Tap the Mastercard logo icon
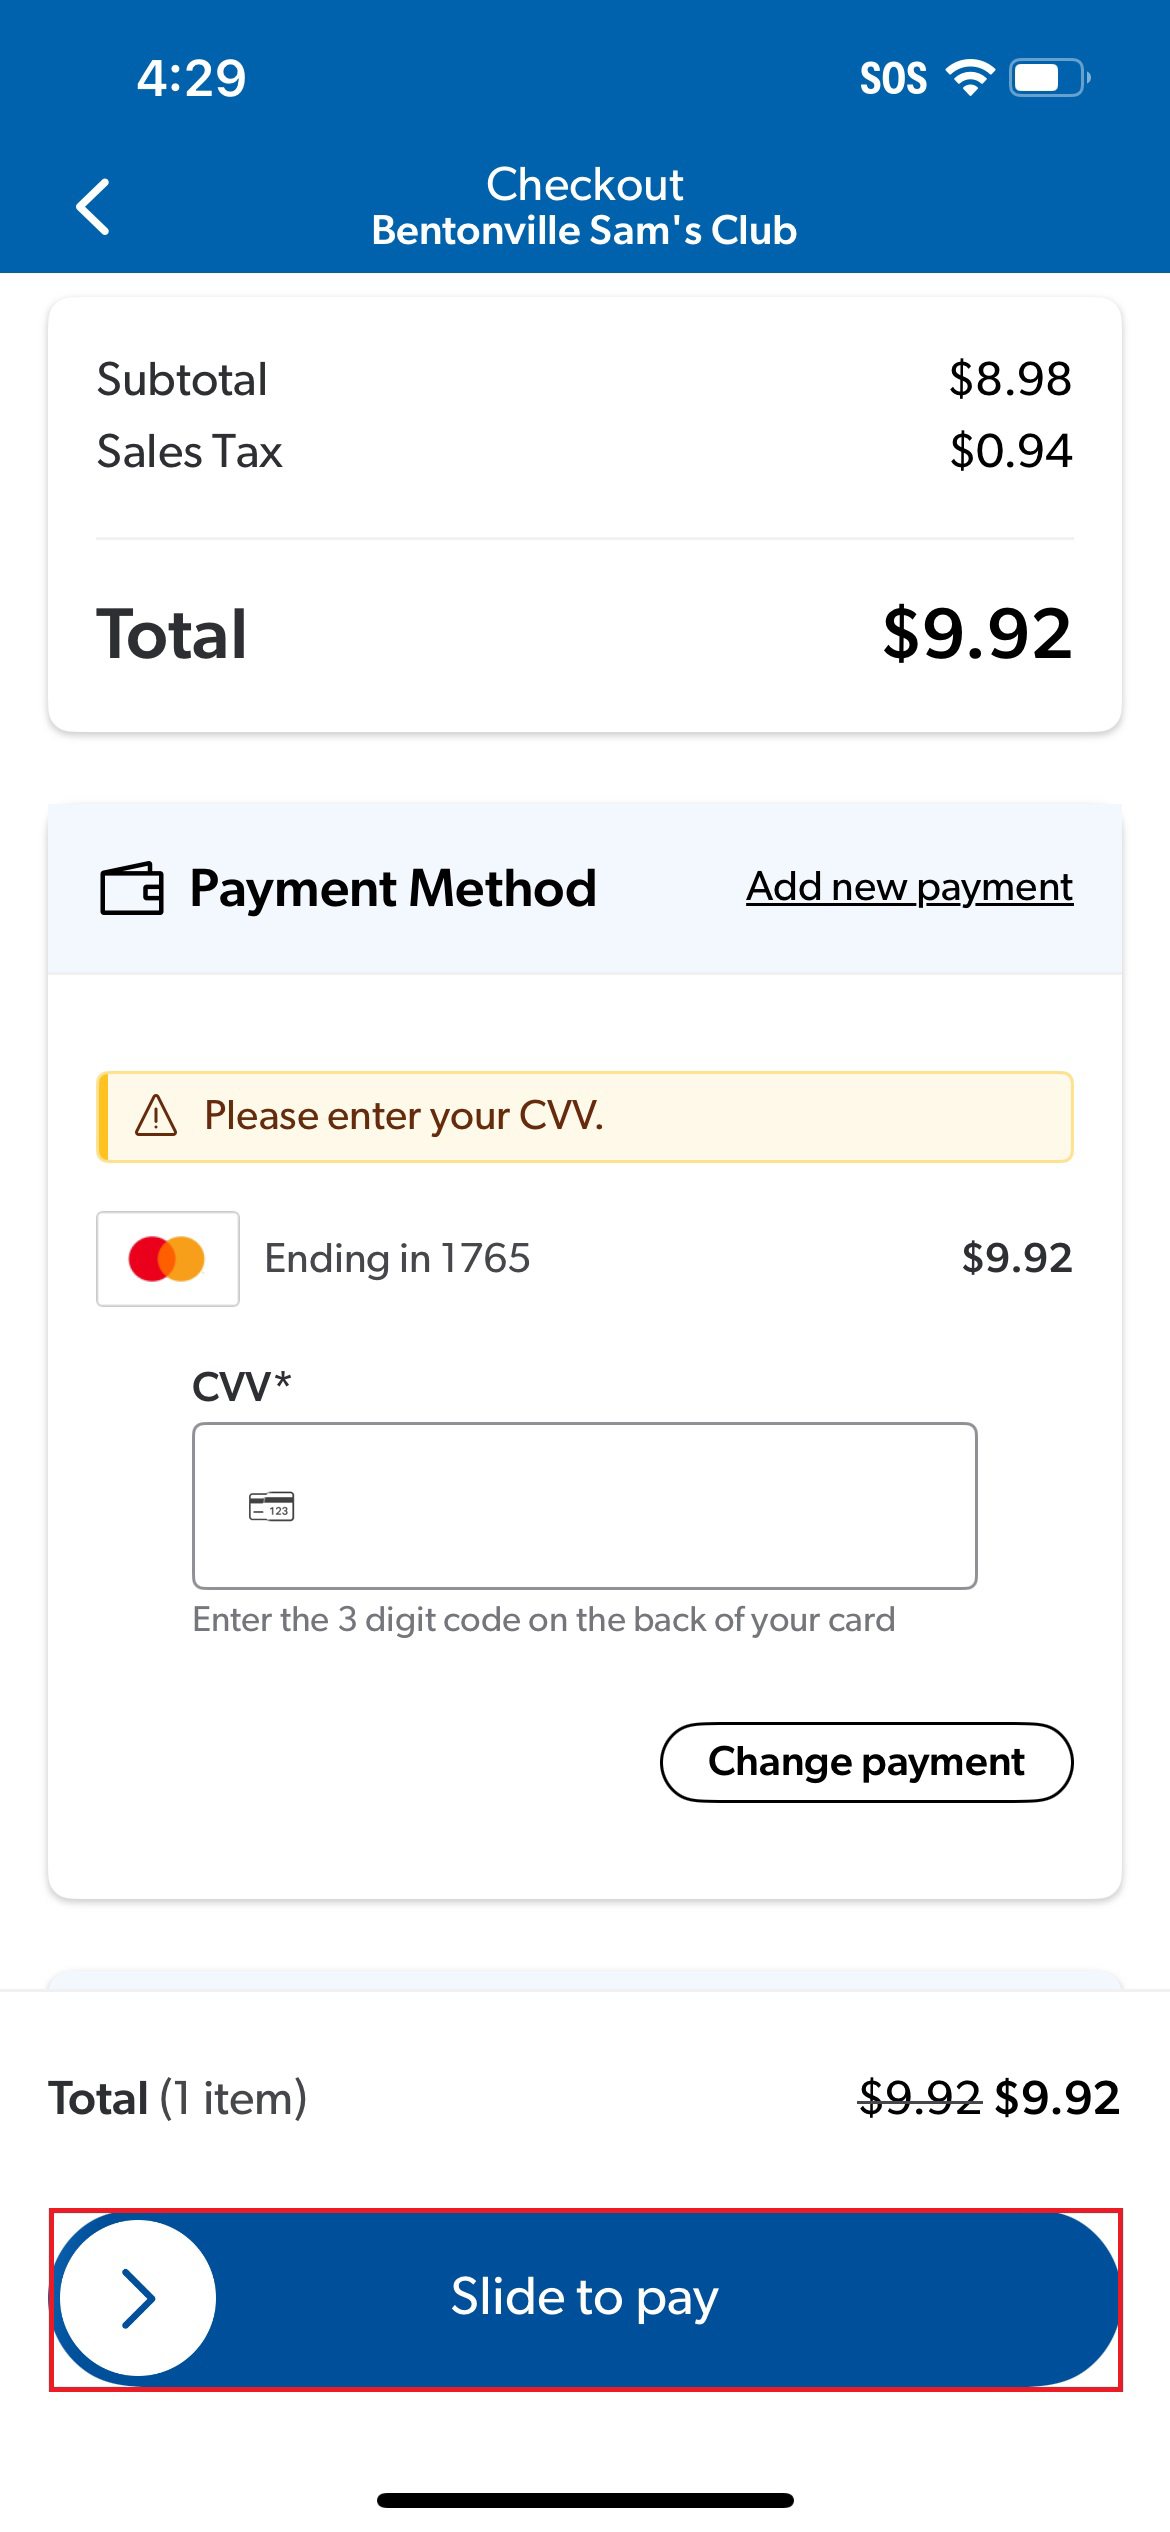 click(167, 1258)
